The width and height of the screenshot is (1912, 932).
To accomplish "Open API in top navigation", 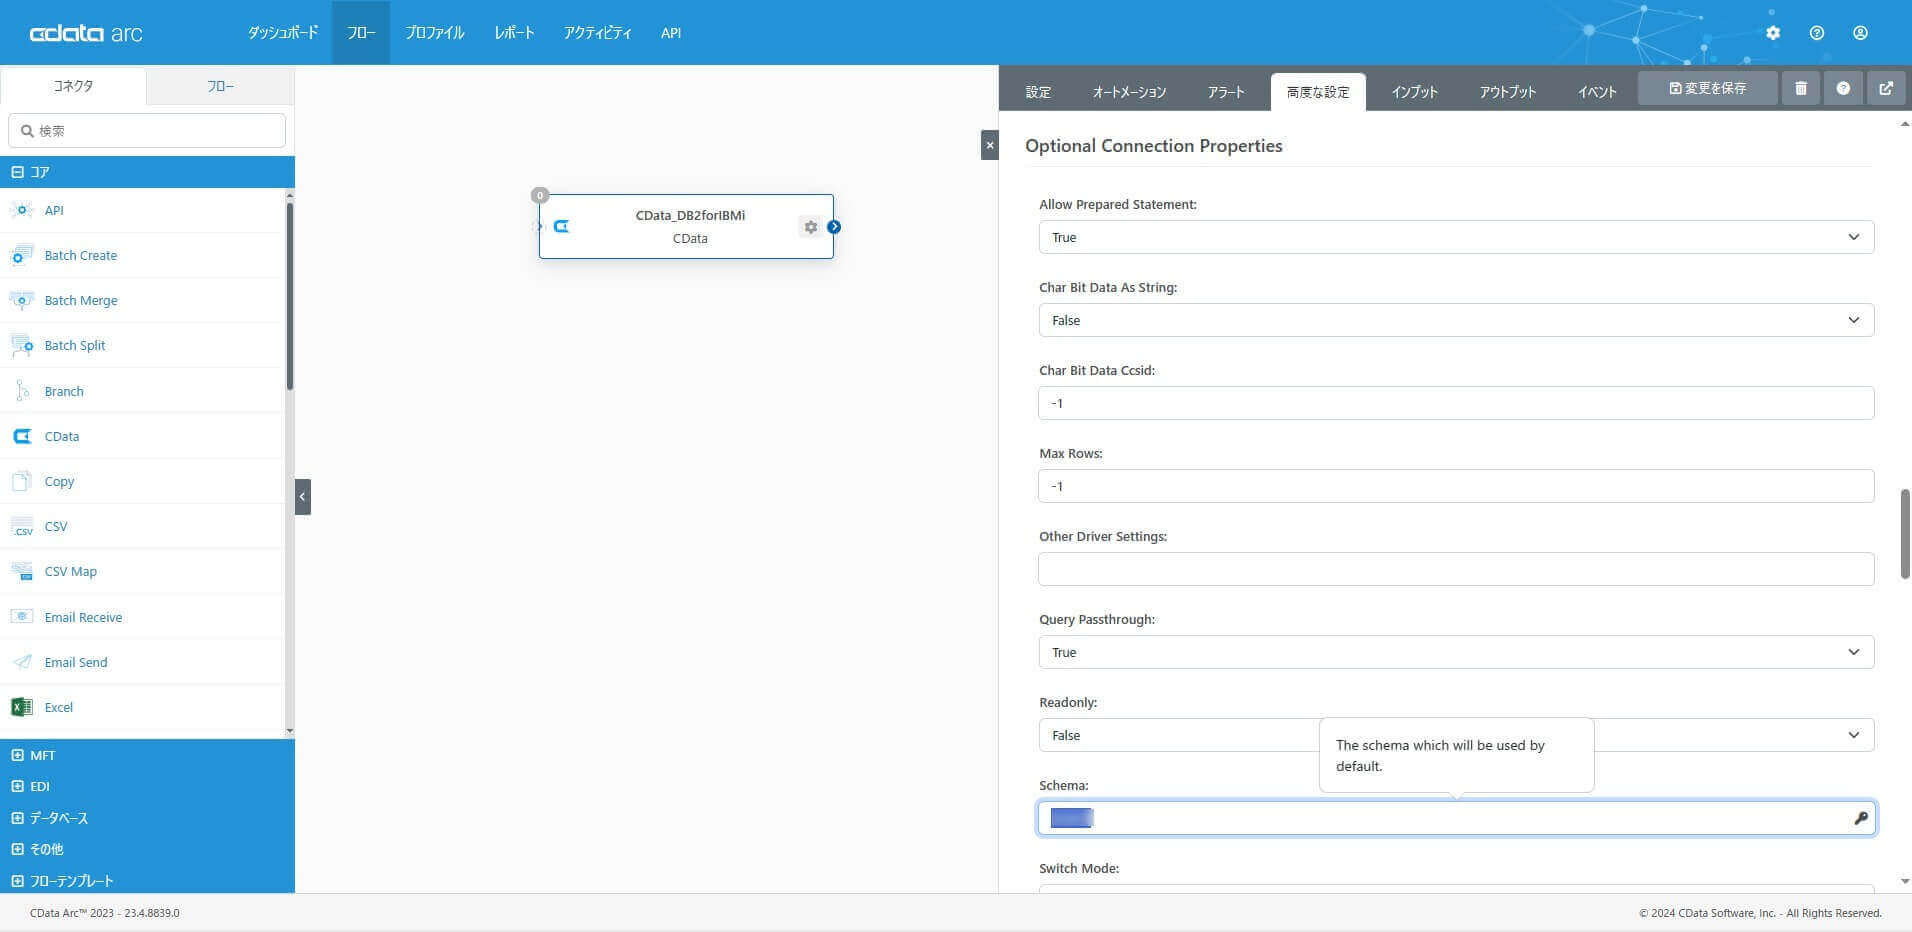I will point(671,33).
